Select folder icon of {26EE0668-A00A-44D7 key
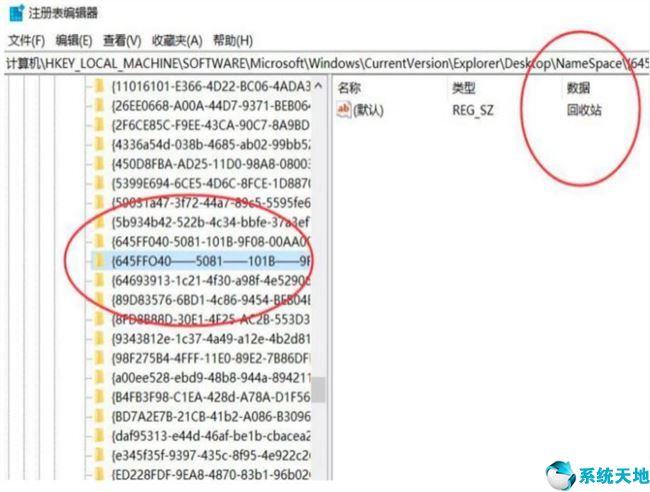Image resolution: width=650 pixels, height=492 pixels. click(99, 106)
